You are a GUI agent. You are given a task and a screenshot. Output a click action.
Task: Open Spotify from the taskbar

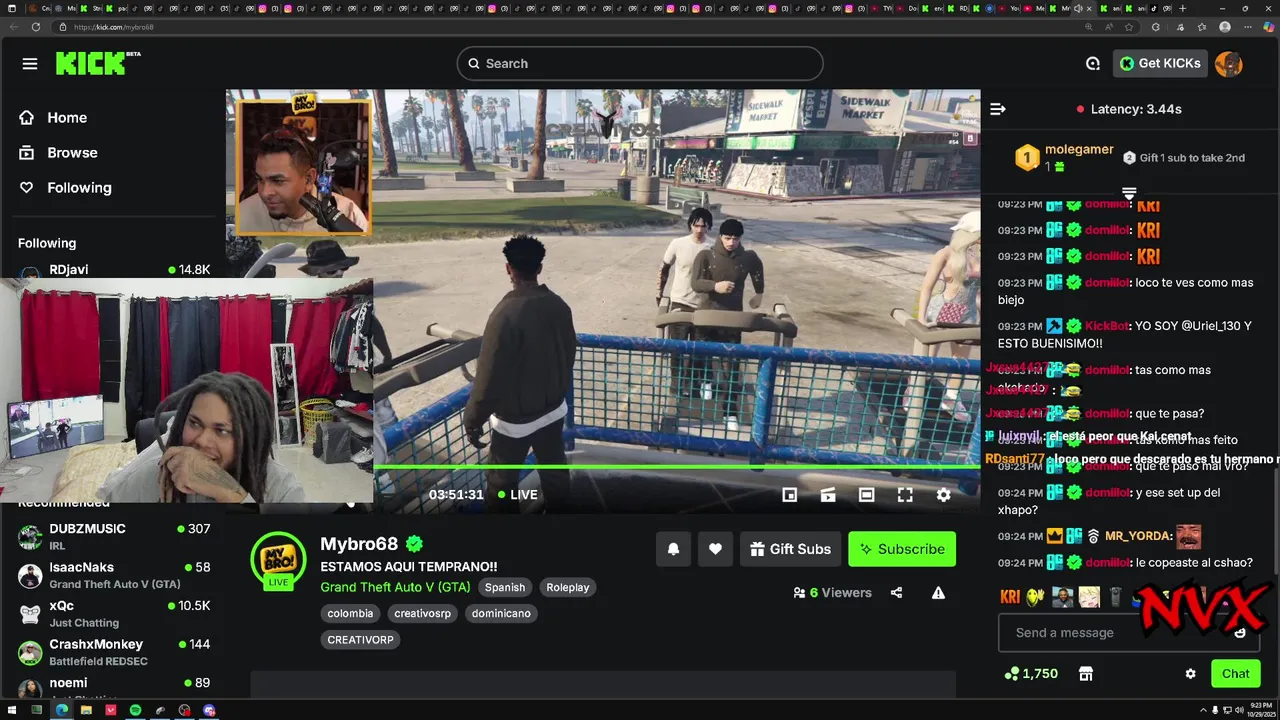point(135,710)
